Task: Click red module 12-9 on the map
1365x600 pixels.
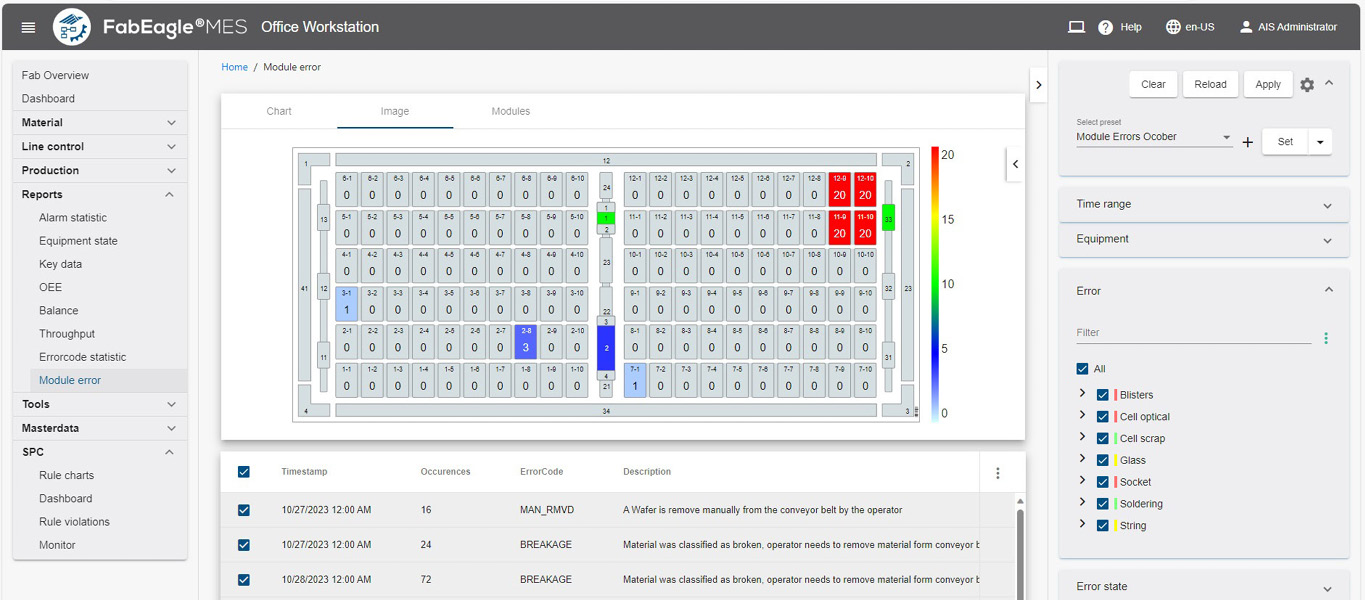Action: click(839, 190)
